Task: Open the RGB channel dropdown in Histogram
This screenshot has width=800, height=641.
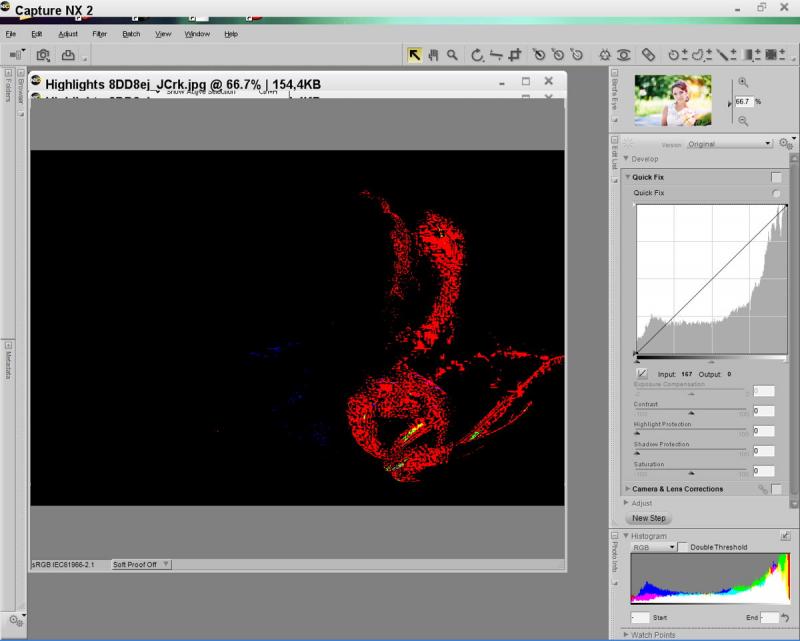Action: point(654,547)
